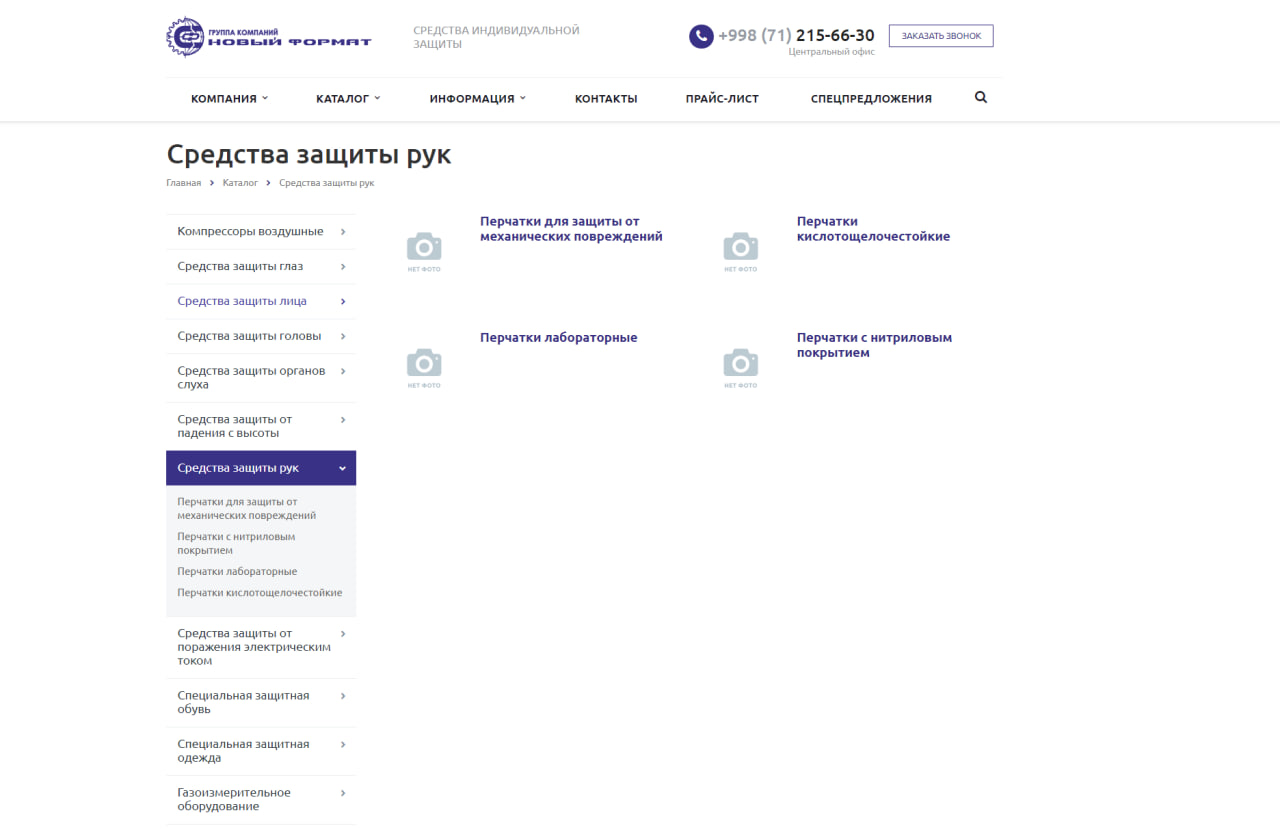
Task: Click placeholder photo for Перчатки с нитриловым покрытием
Action: click(x=741, y=368)
